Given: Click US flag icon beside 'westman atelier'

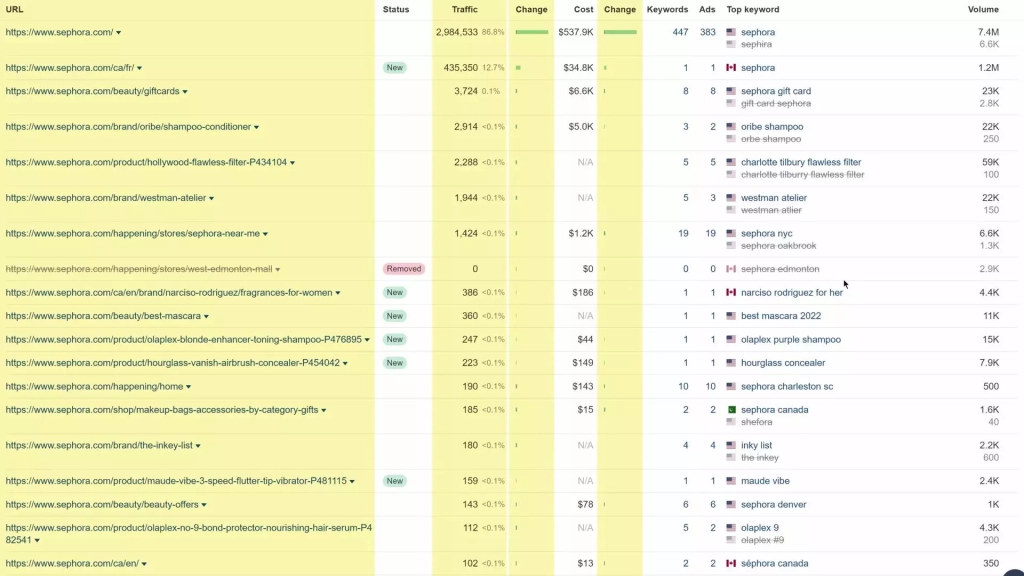Looking at the screenshot, I should point(731,197).
